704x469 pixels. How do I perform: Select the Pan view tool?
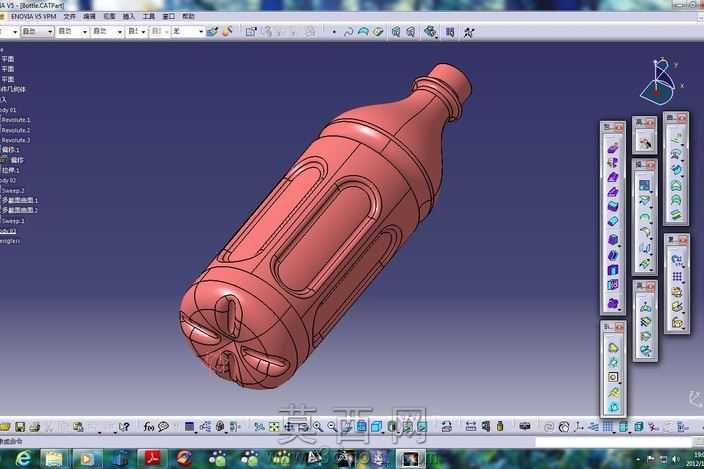tap(289, 427)
